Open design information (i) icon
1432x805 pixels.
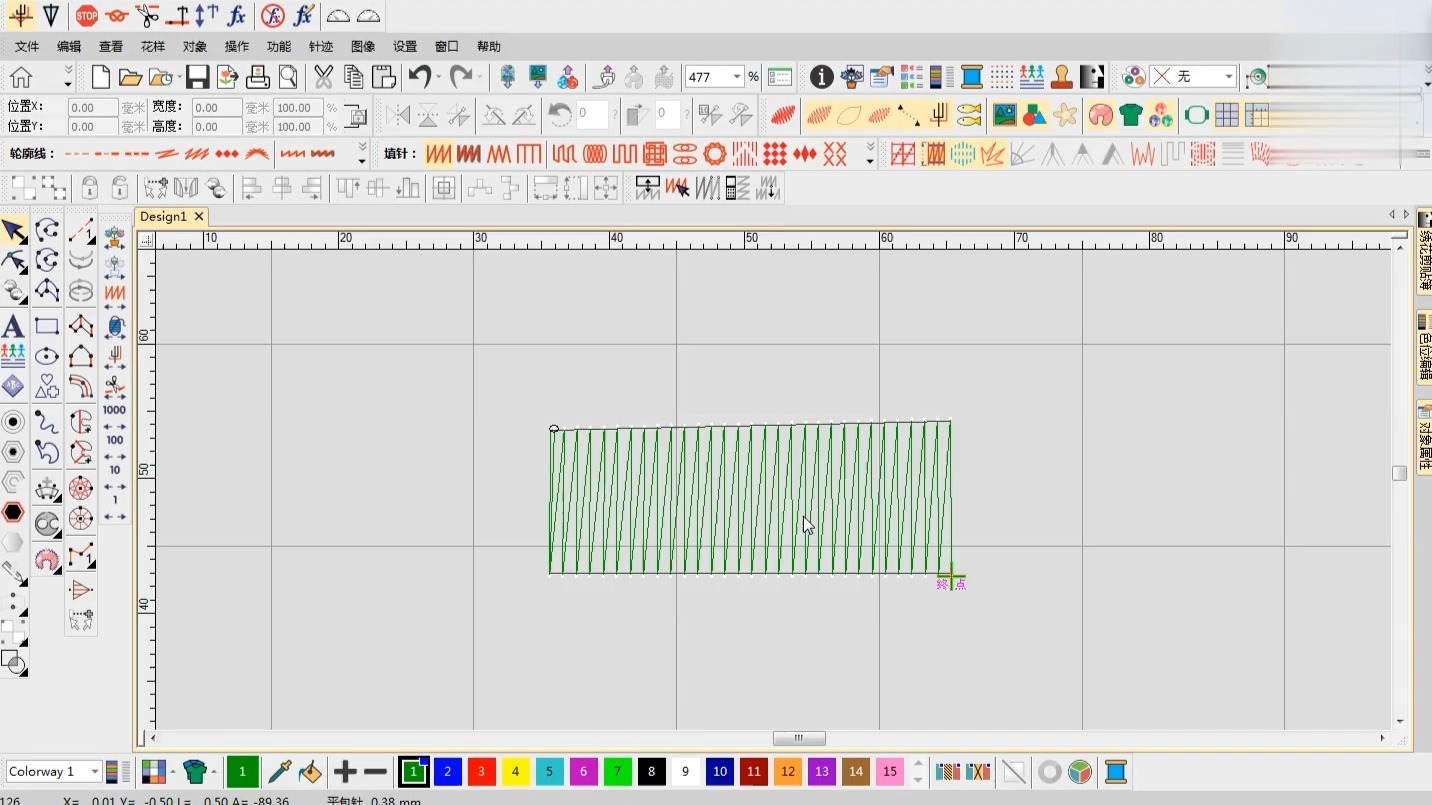coord(821,77)
